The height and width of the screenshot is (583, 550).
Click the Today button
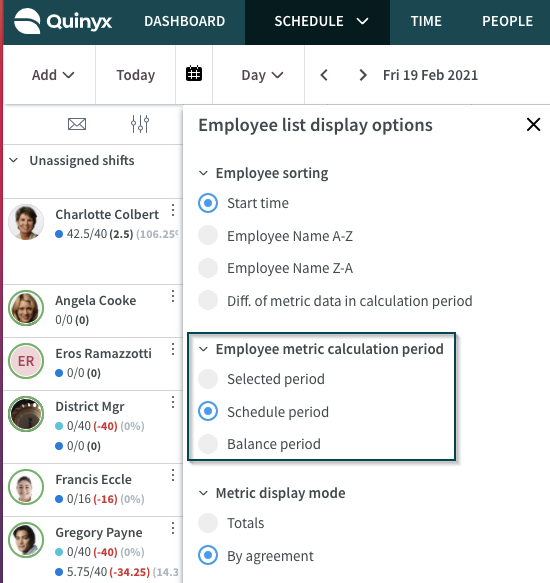point(136,75)
